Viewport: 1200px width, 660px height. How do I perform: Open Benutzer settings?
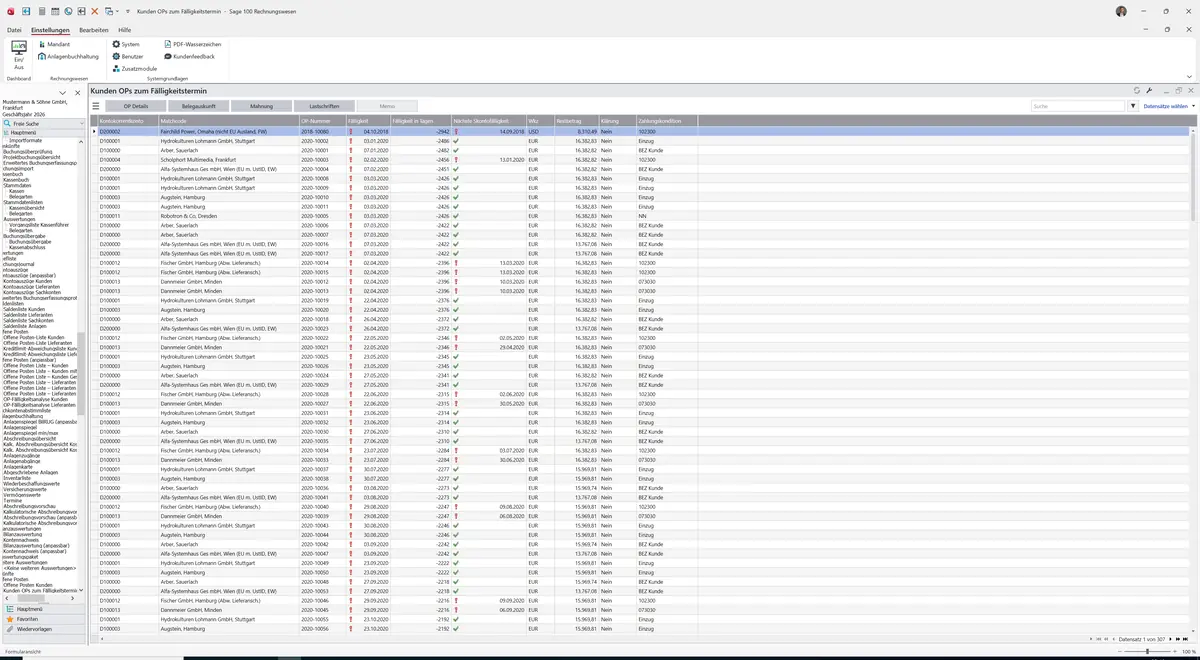[129, 56]
